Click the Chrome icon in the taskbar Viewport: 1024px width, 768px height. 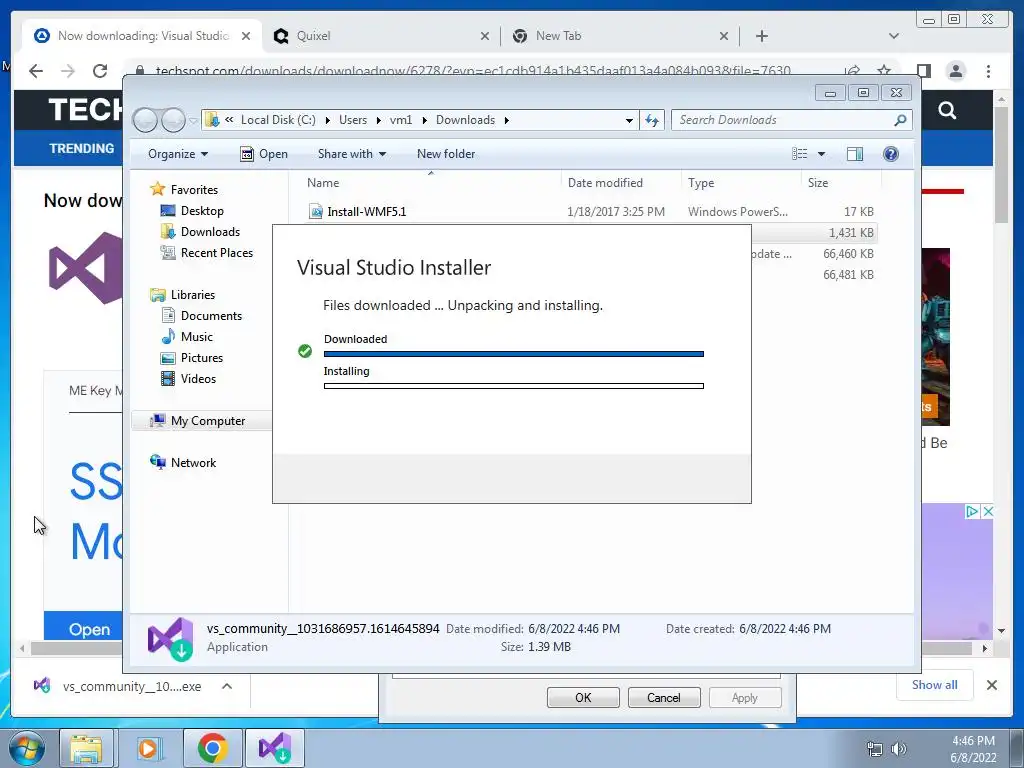(212, 748)
